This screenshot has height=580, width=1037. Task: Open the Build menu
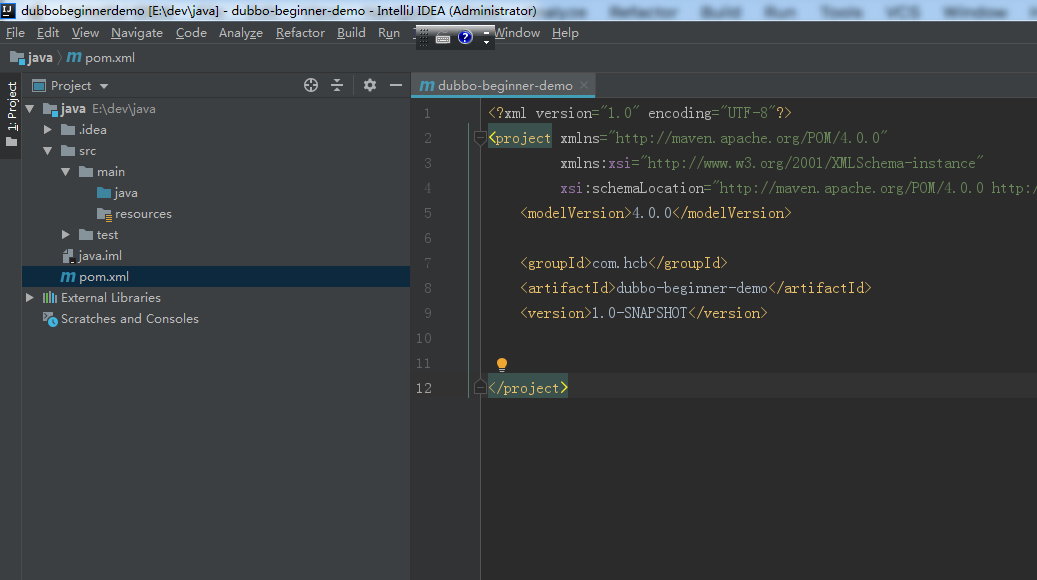point(351,32)
